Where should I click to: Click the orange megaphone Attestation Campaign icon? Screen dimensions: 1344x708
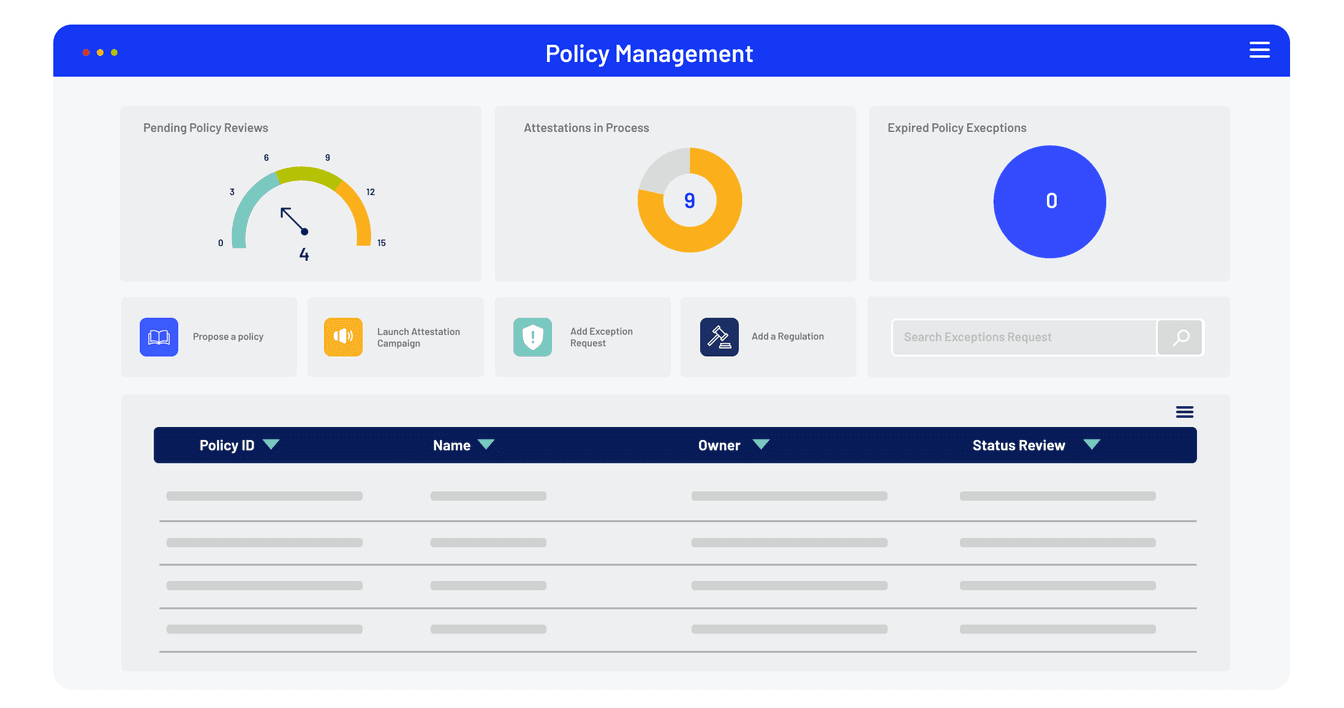(x=343, y=337)
